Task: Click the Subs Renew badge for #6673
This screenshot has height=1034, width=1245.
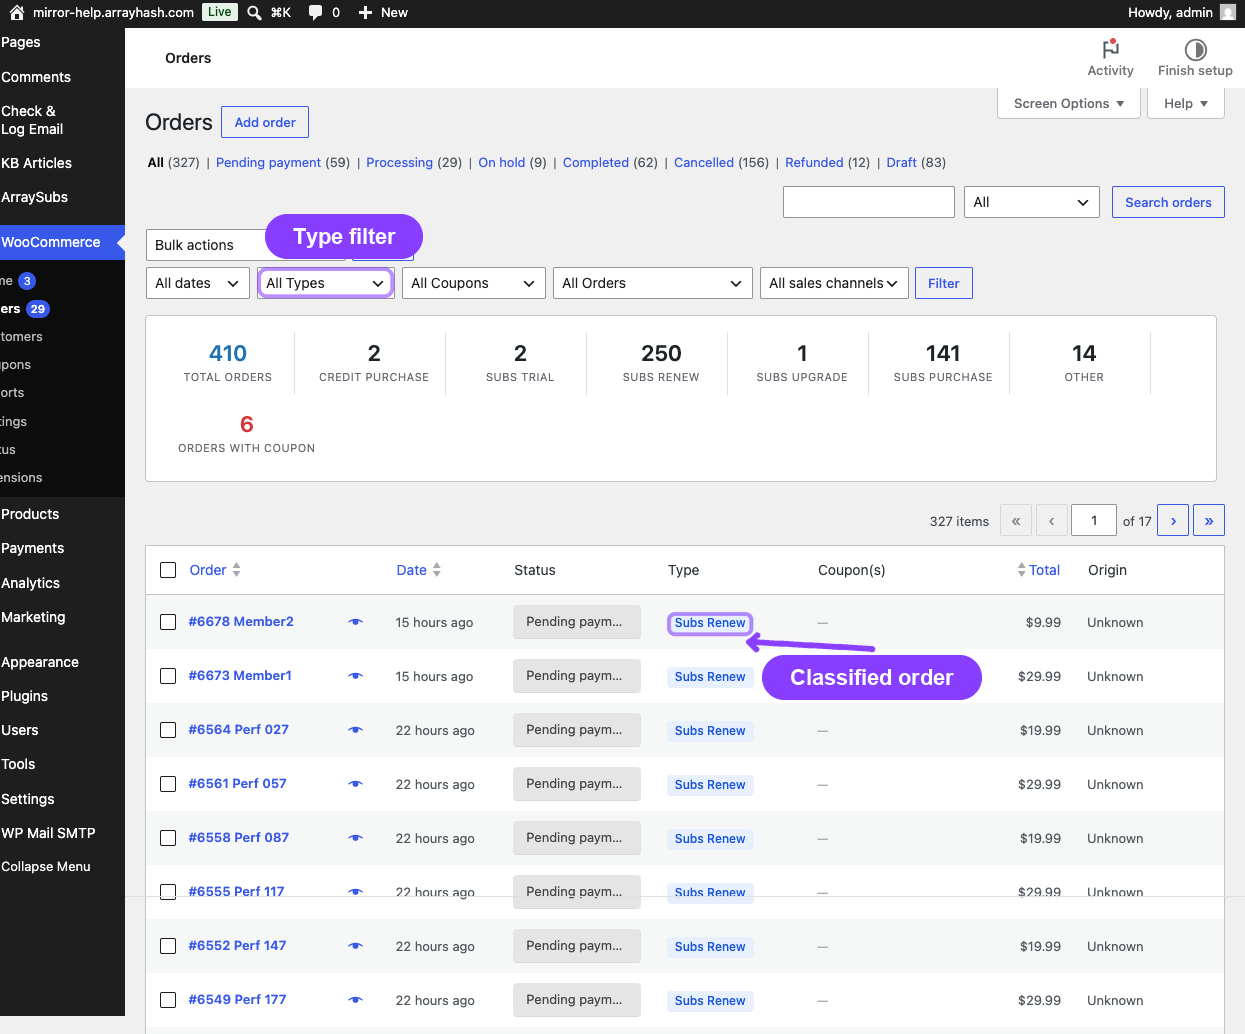Action: (x=710, y=677)
